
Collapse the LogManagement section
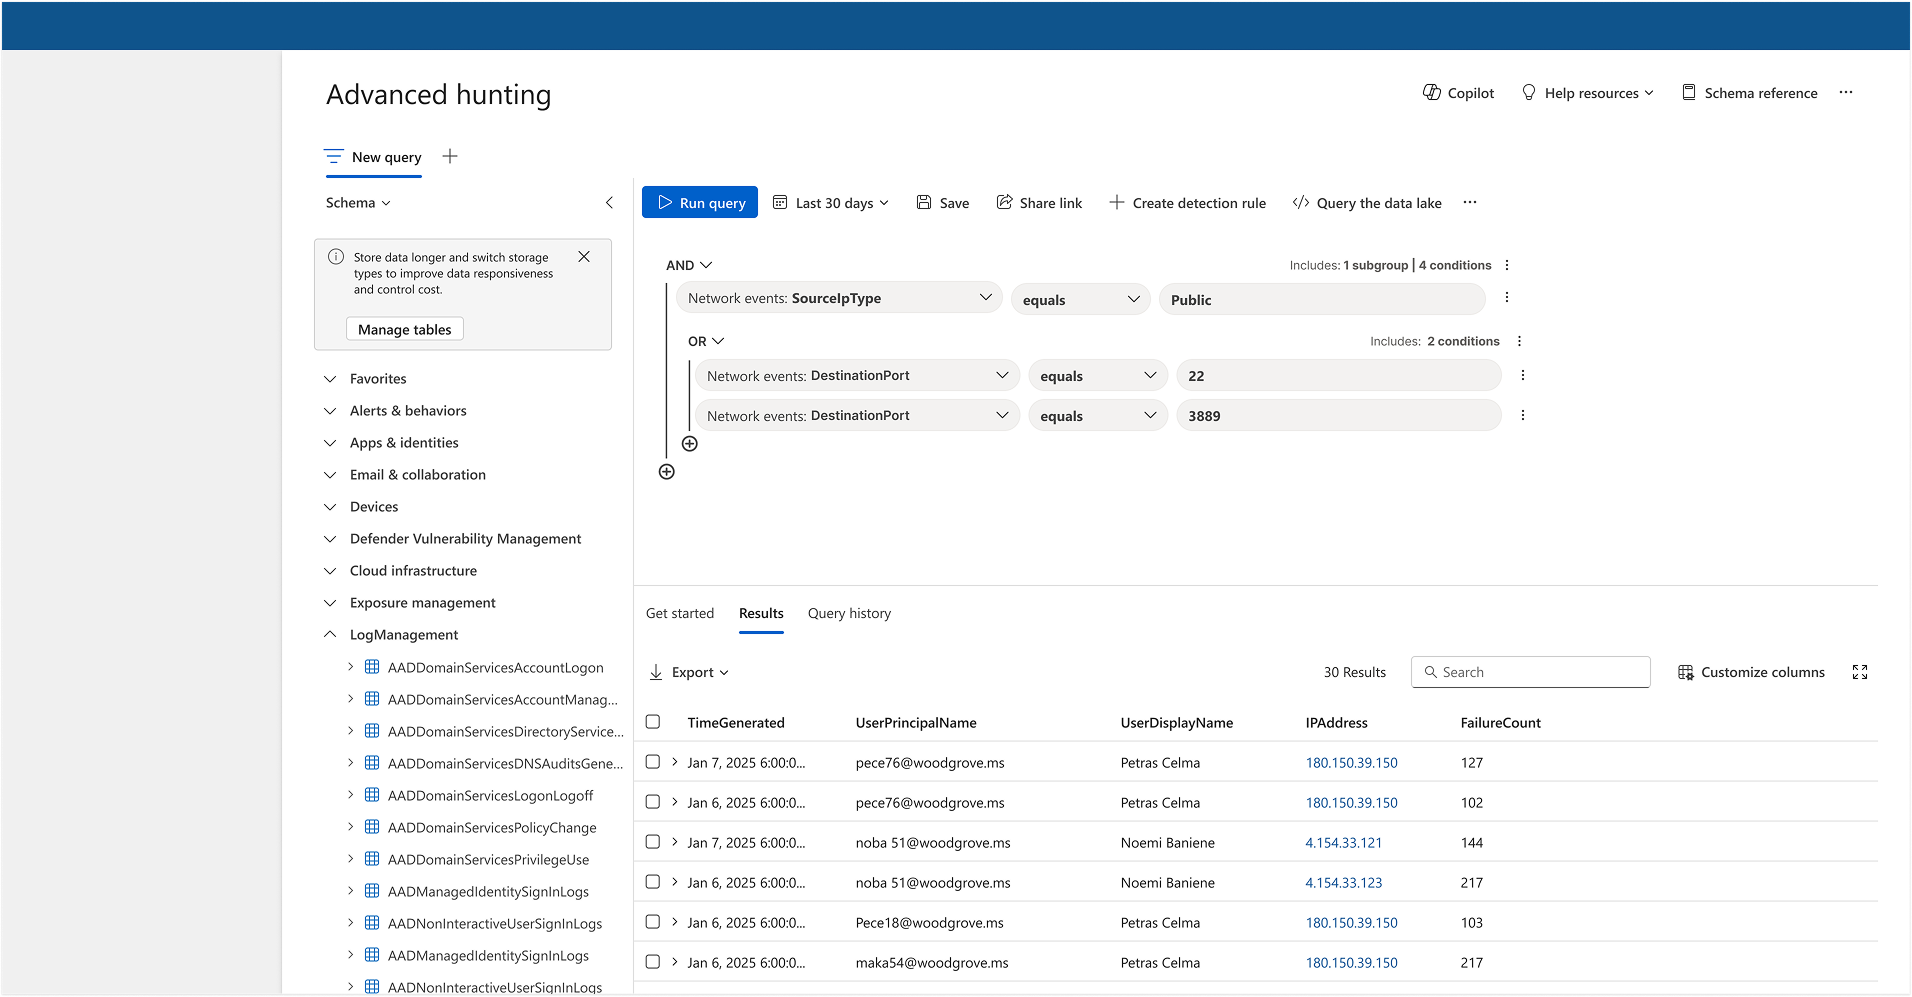330,635
